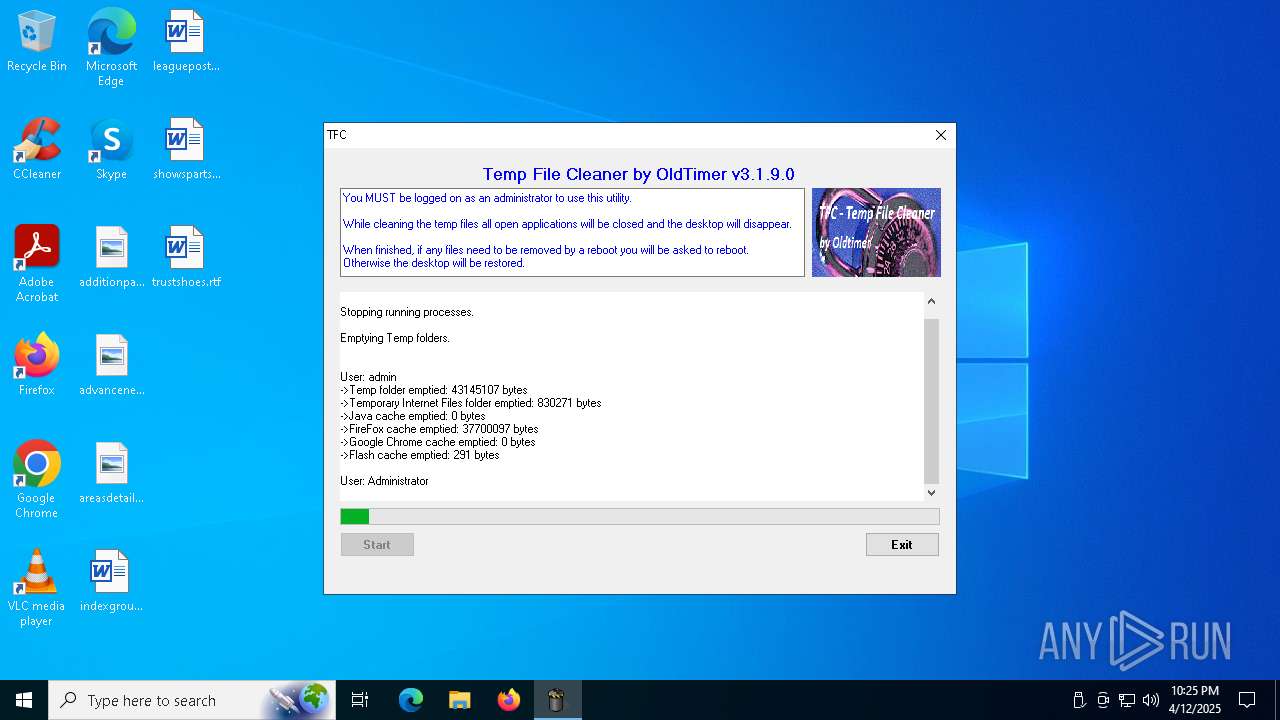Switch to the TFC taskbar app icon

coord(557,700)
